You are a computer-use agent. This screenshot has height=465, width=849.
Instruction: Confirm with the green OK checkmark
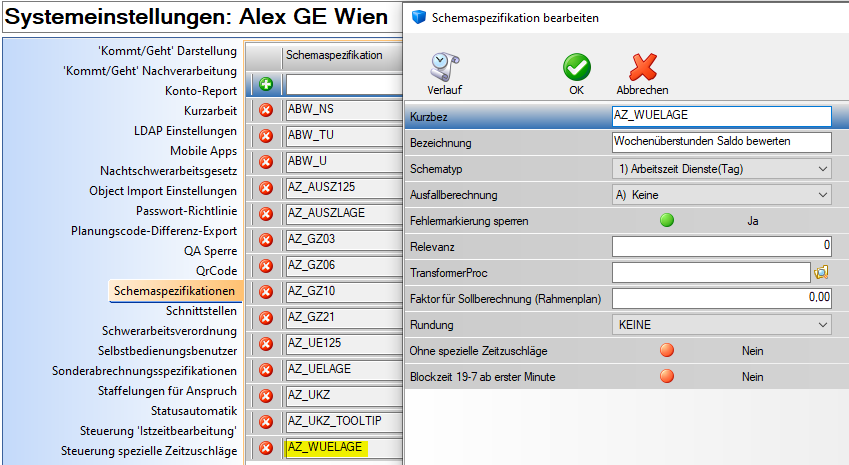click(x=576, y=68)
